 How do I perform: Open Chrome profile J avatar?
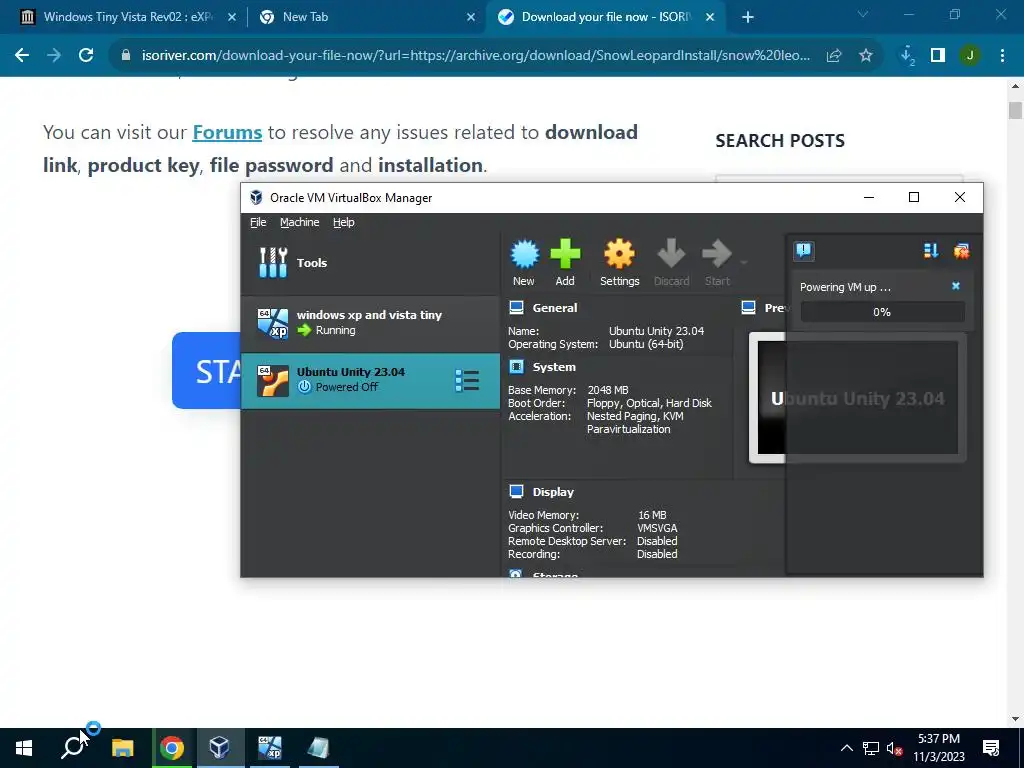click(x=970, y=56)
